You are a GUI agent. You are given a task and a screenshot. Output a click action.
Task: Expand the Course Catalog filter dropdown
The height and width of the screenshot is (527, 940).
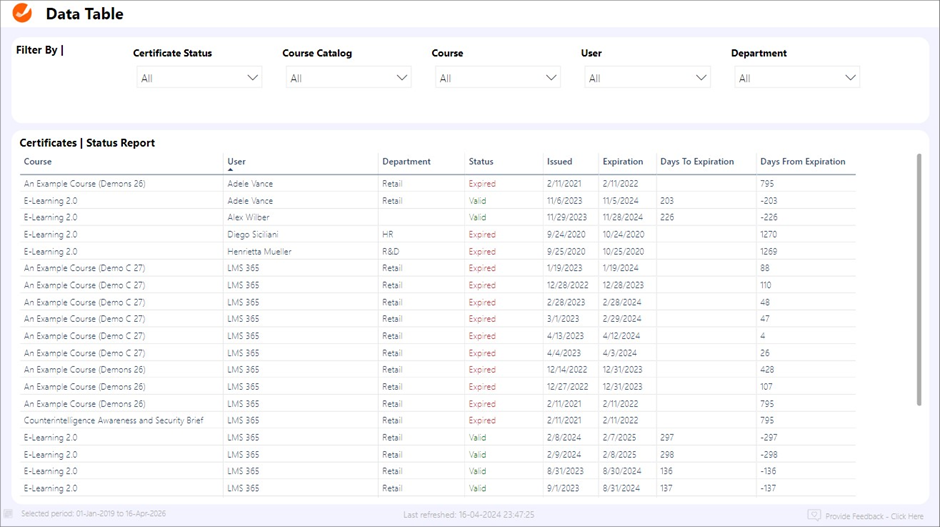click(x=348, y=78)
